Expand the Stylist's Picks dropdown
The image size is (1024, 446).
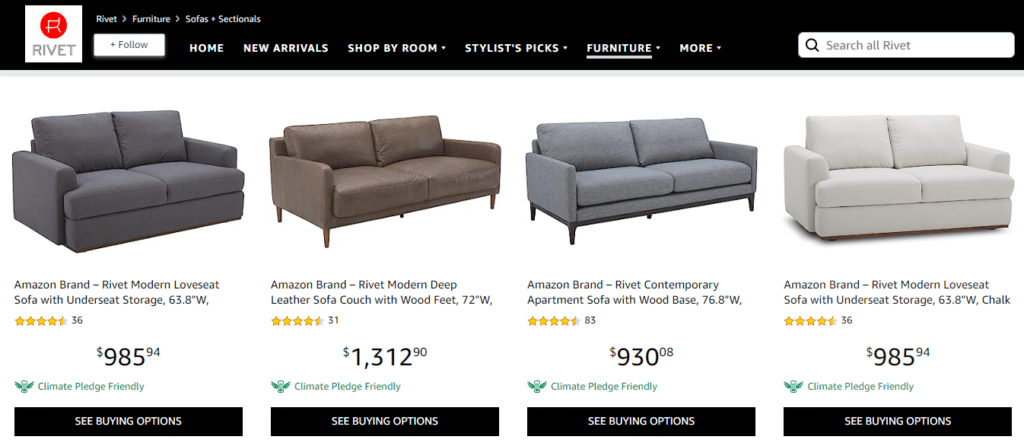[516, 48]
